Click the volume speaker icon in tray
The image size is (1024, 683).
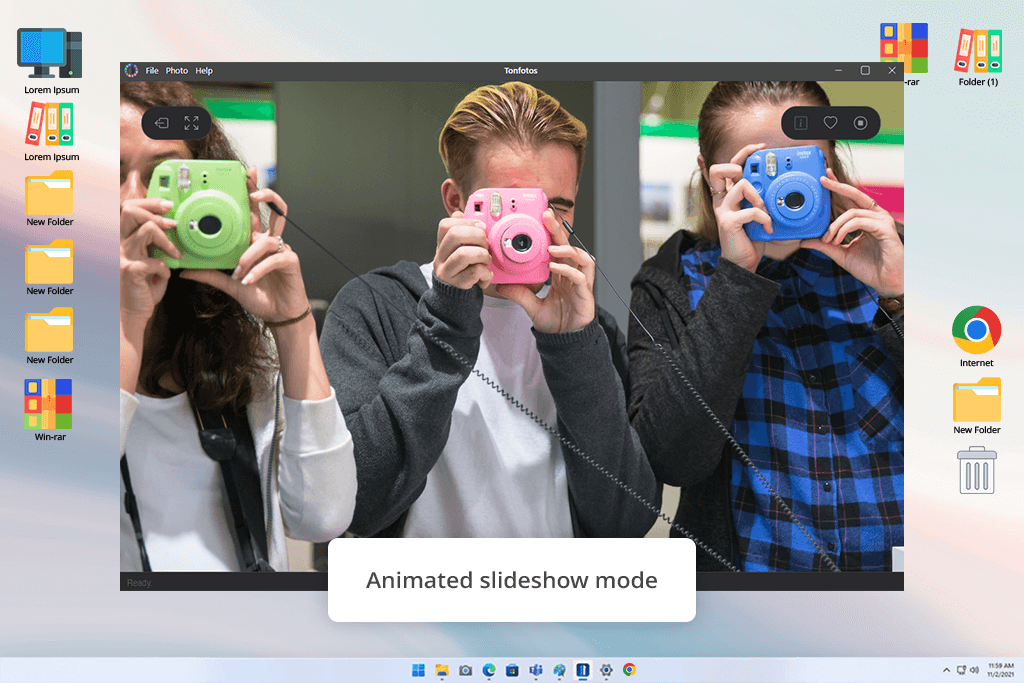[974, 670]
